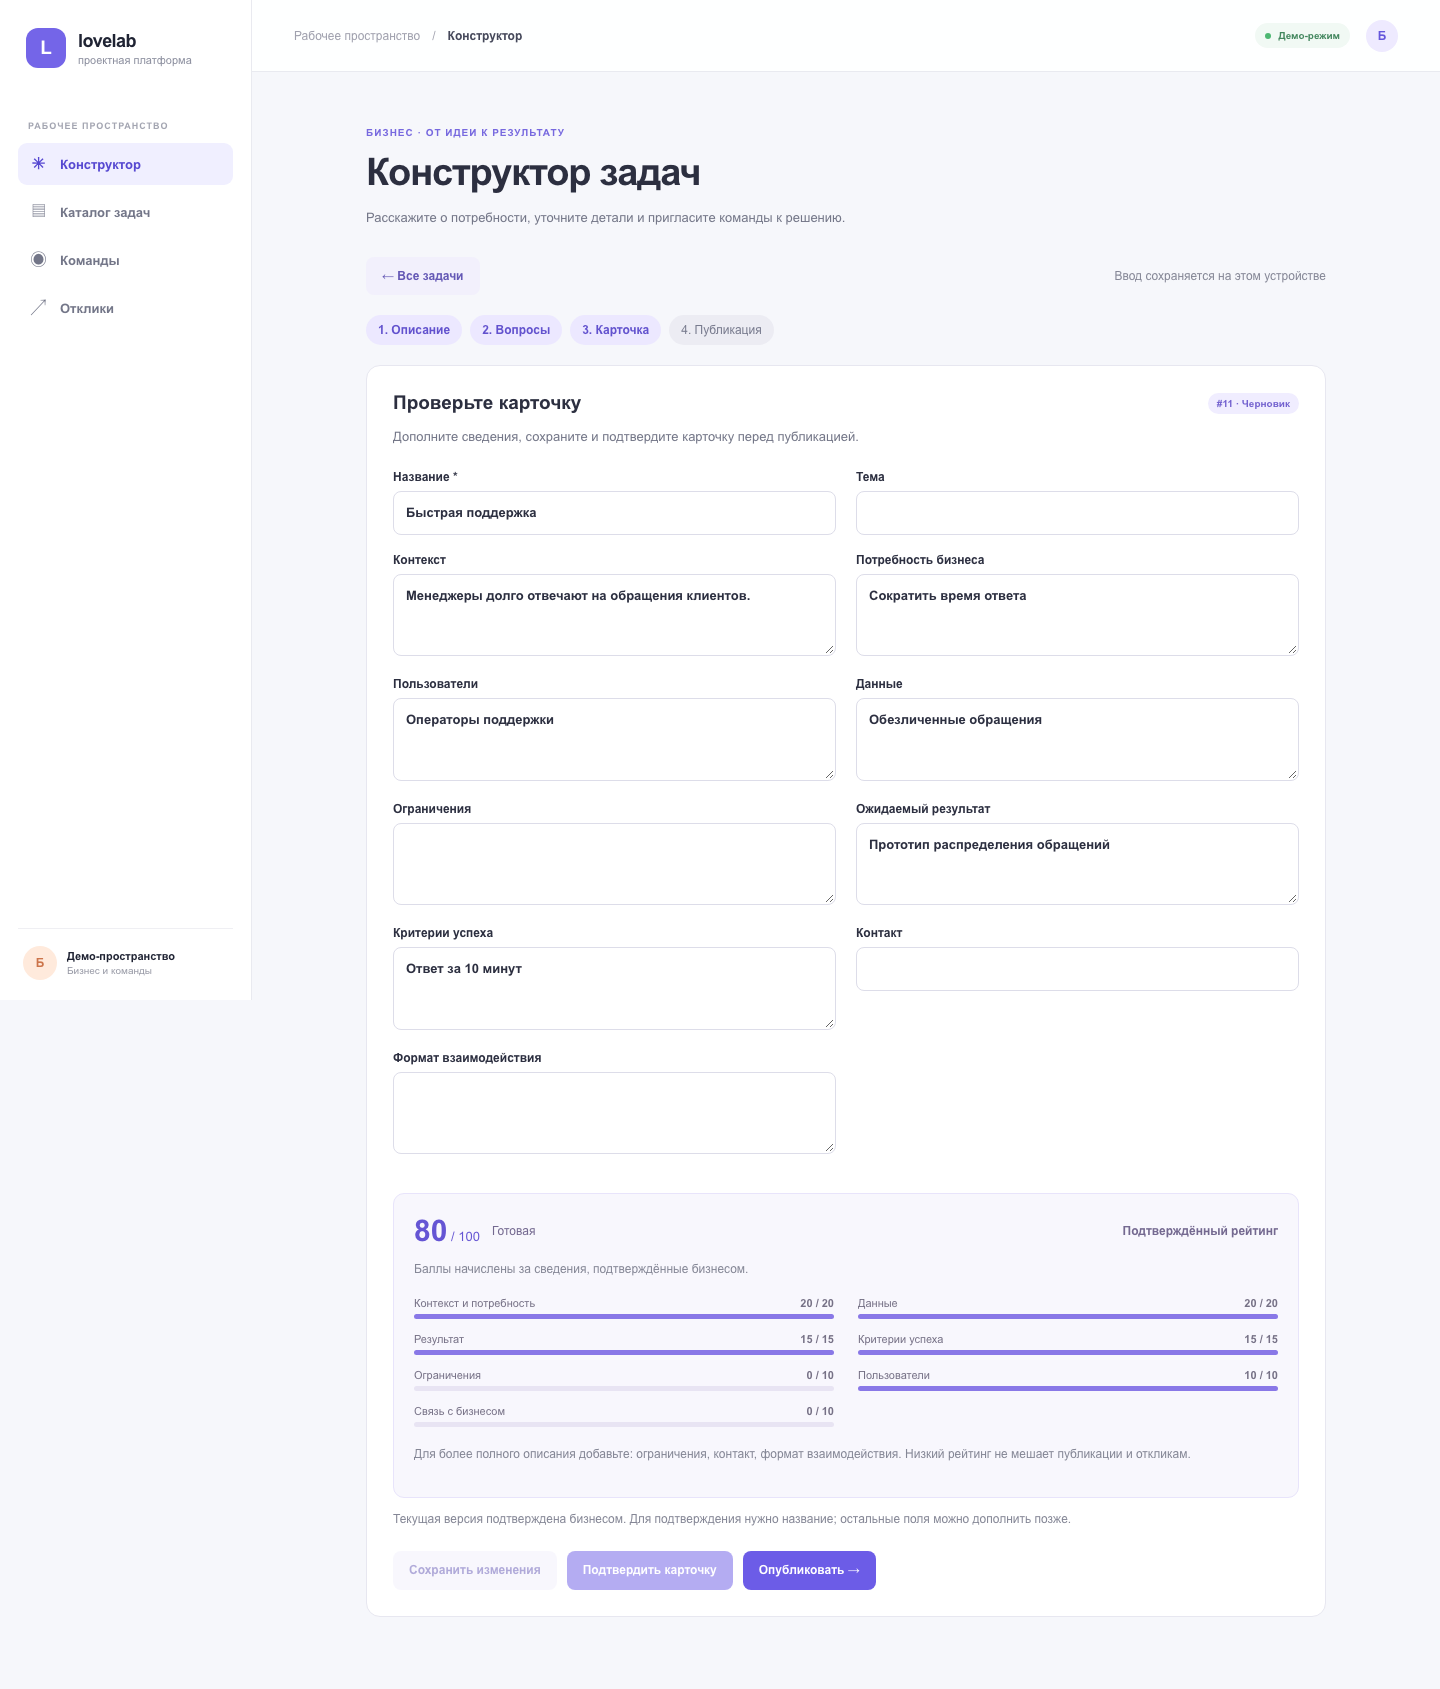Select step 3. Карточка
This screenshot has width=1440, height=1689.
tap(615, 330)
